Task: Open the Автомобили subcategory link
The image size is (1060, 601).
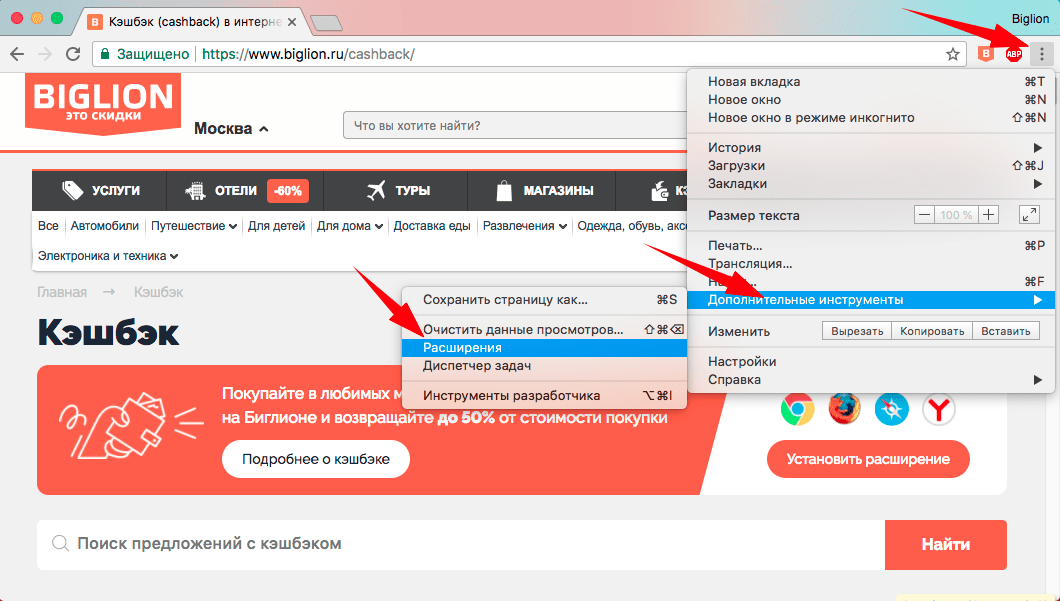Action: pos(105,226)
